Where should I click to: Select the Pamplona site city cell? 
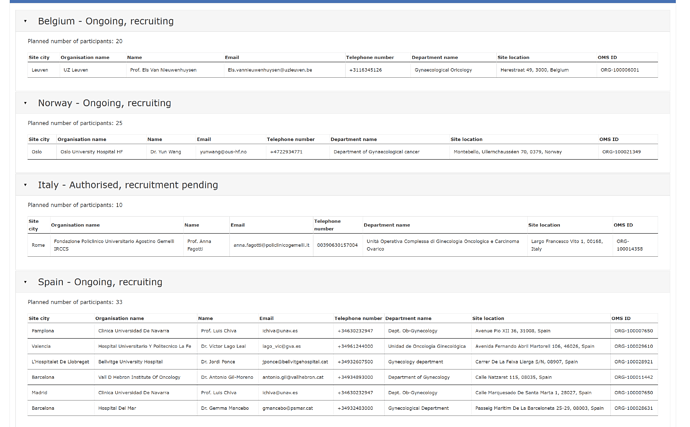43,330
